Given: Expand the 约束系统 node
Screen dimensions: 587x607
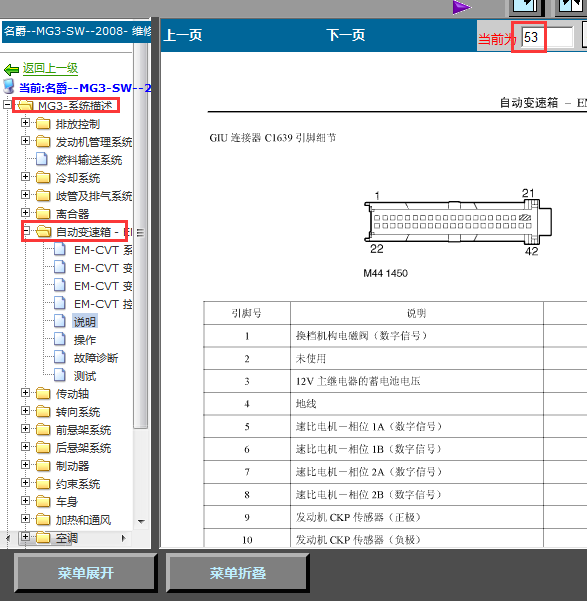Looking at the screenshot, I should [x=25, y=483].
